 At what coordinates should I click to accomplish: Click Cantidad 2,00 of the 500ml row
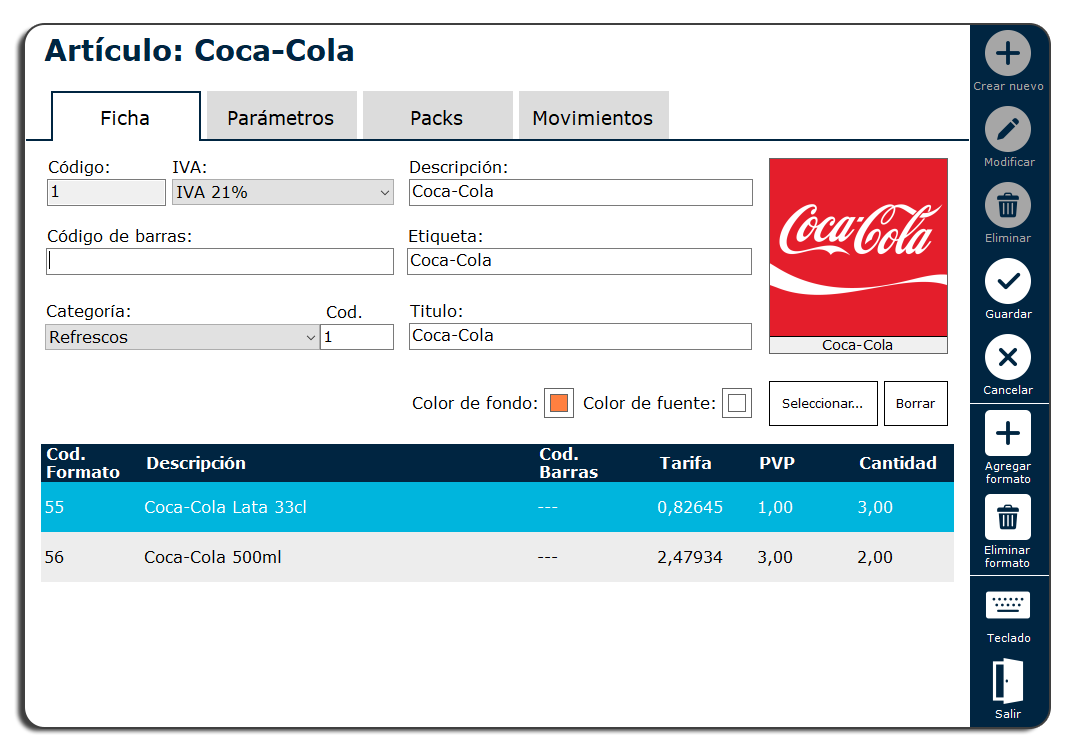coord(875,557)
